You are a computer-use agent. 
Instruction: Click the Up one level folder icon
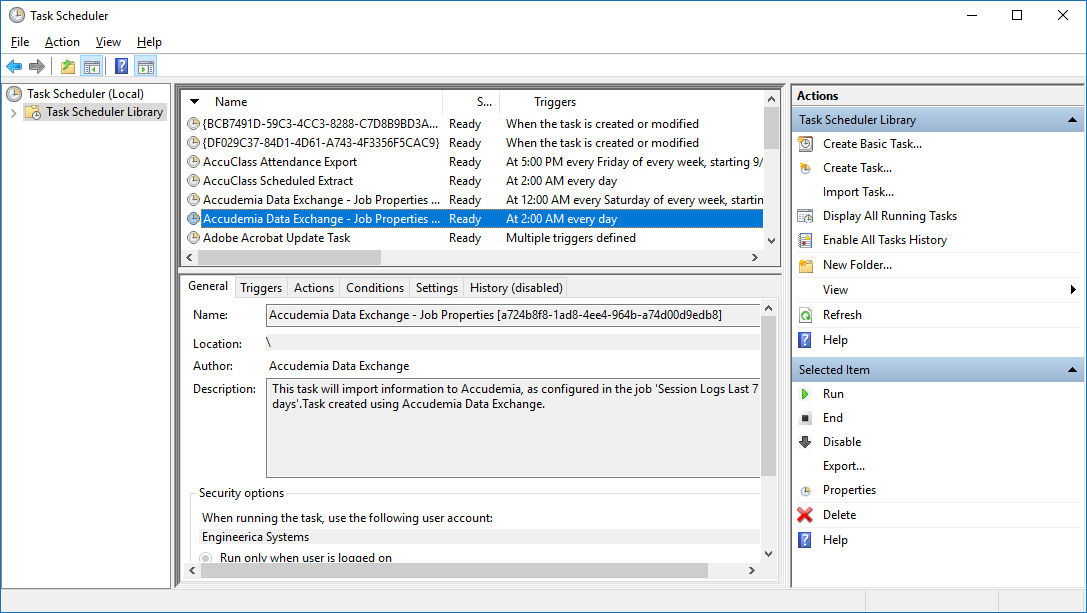tap(67, 67)
